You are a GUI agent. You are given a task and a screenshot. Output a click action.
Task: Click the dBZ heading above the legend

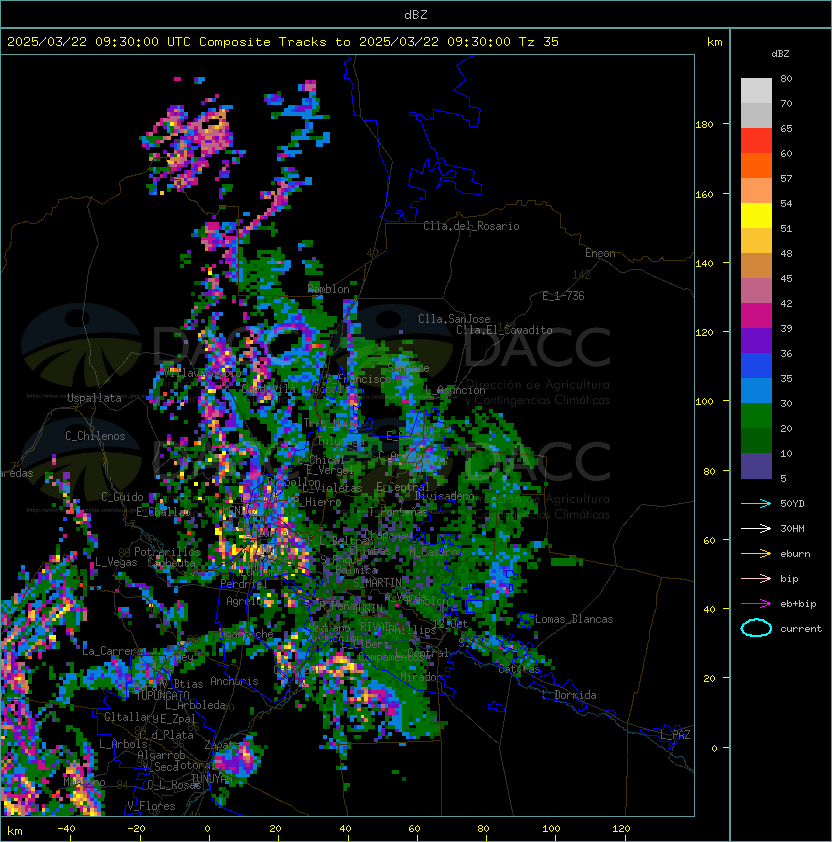click(780, 53)
